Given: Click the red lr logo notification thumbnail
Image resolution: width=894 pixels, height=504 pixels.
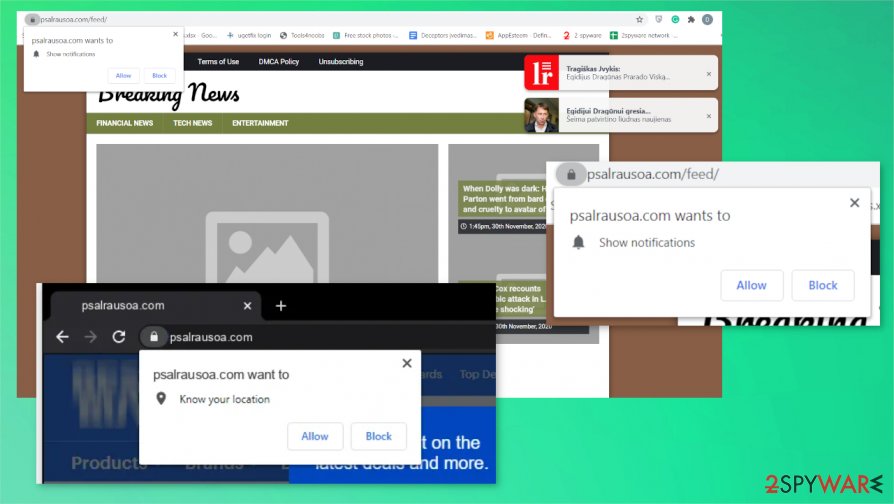Looking at the screenshot, I should [542, 72].
